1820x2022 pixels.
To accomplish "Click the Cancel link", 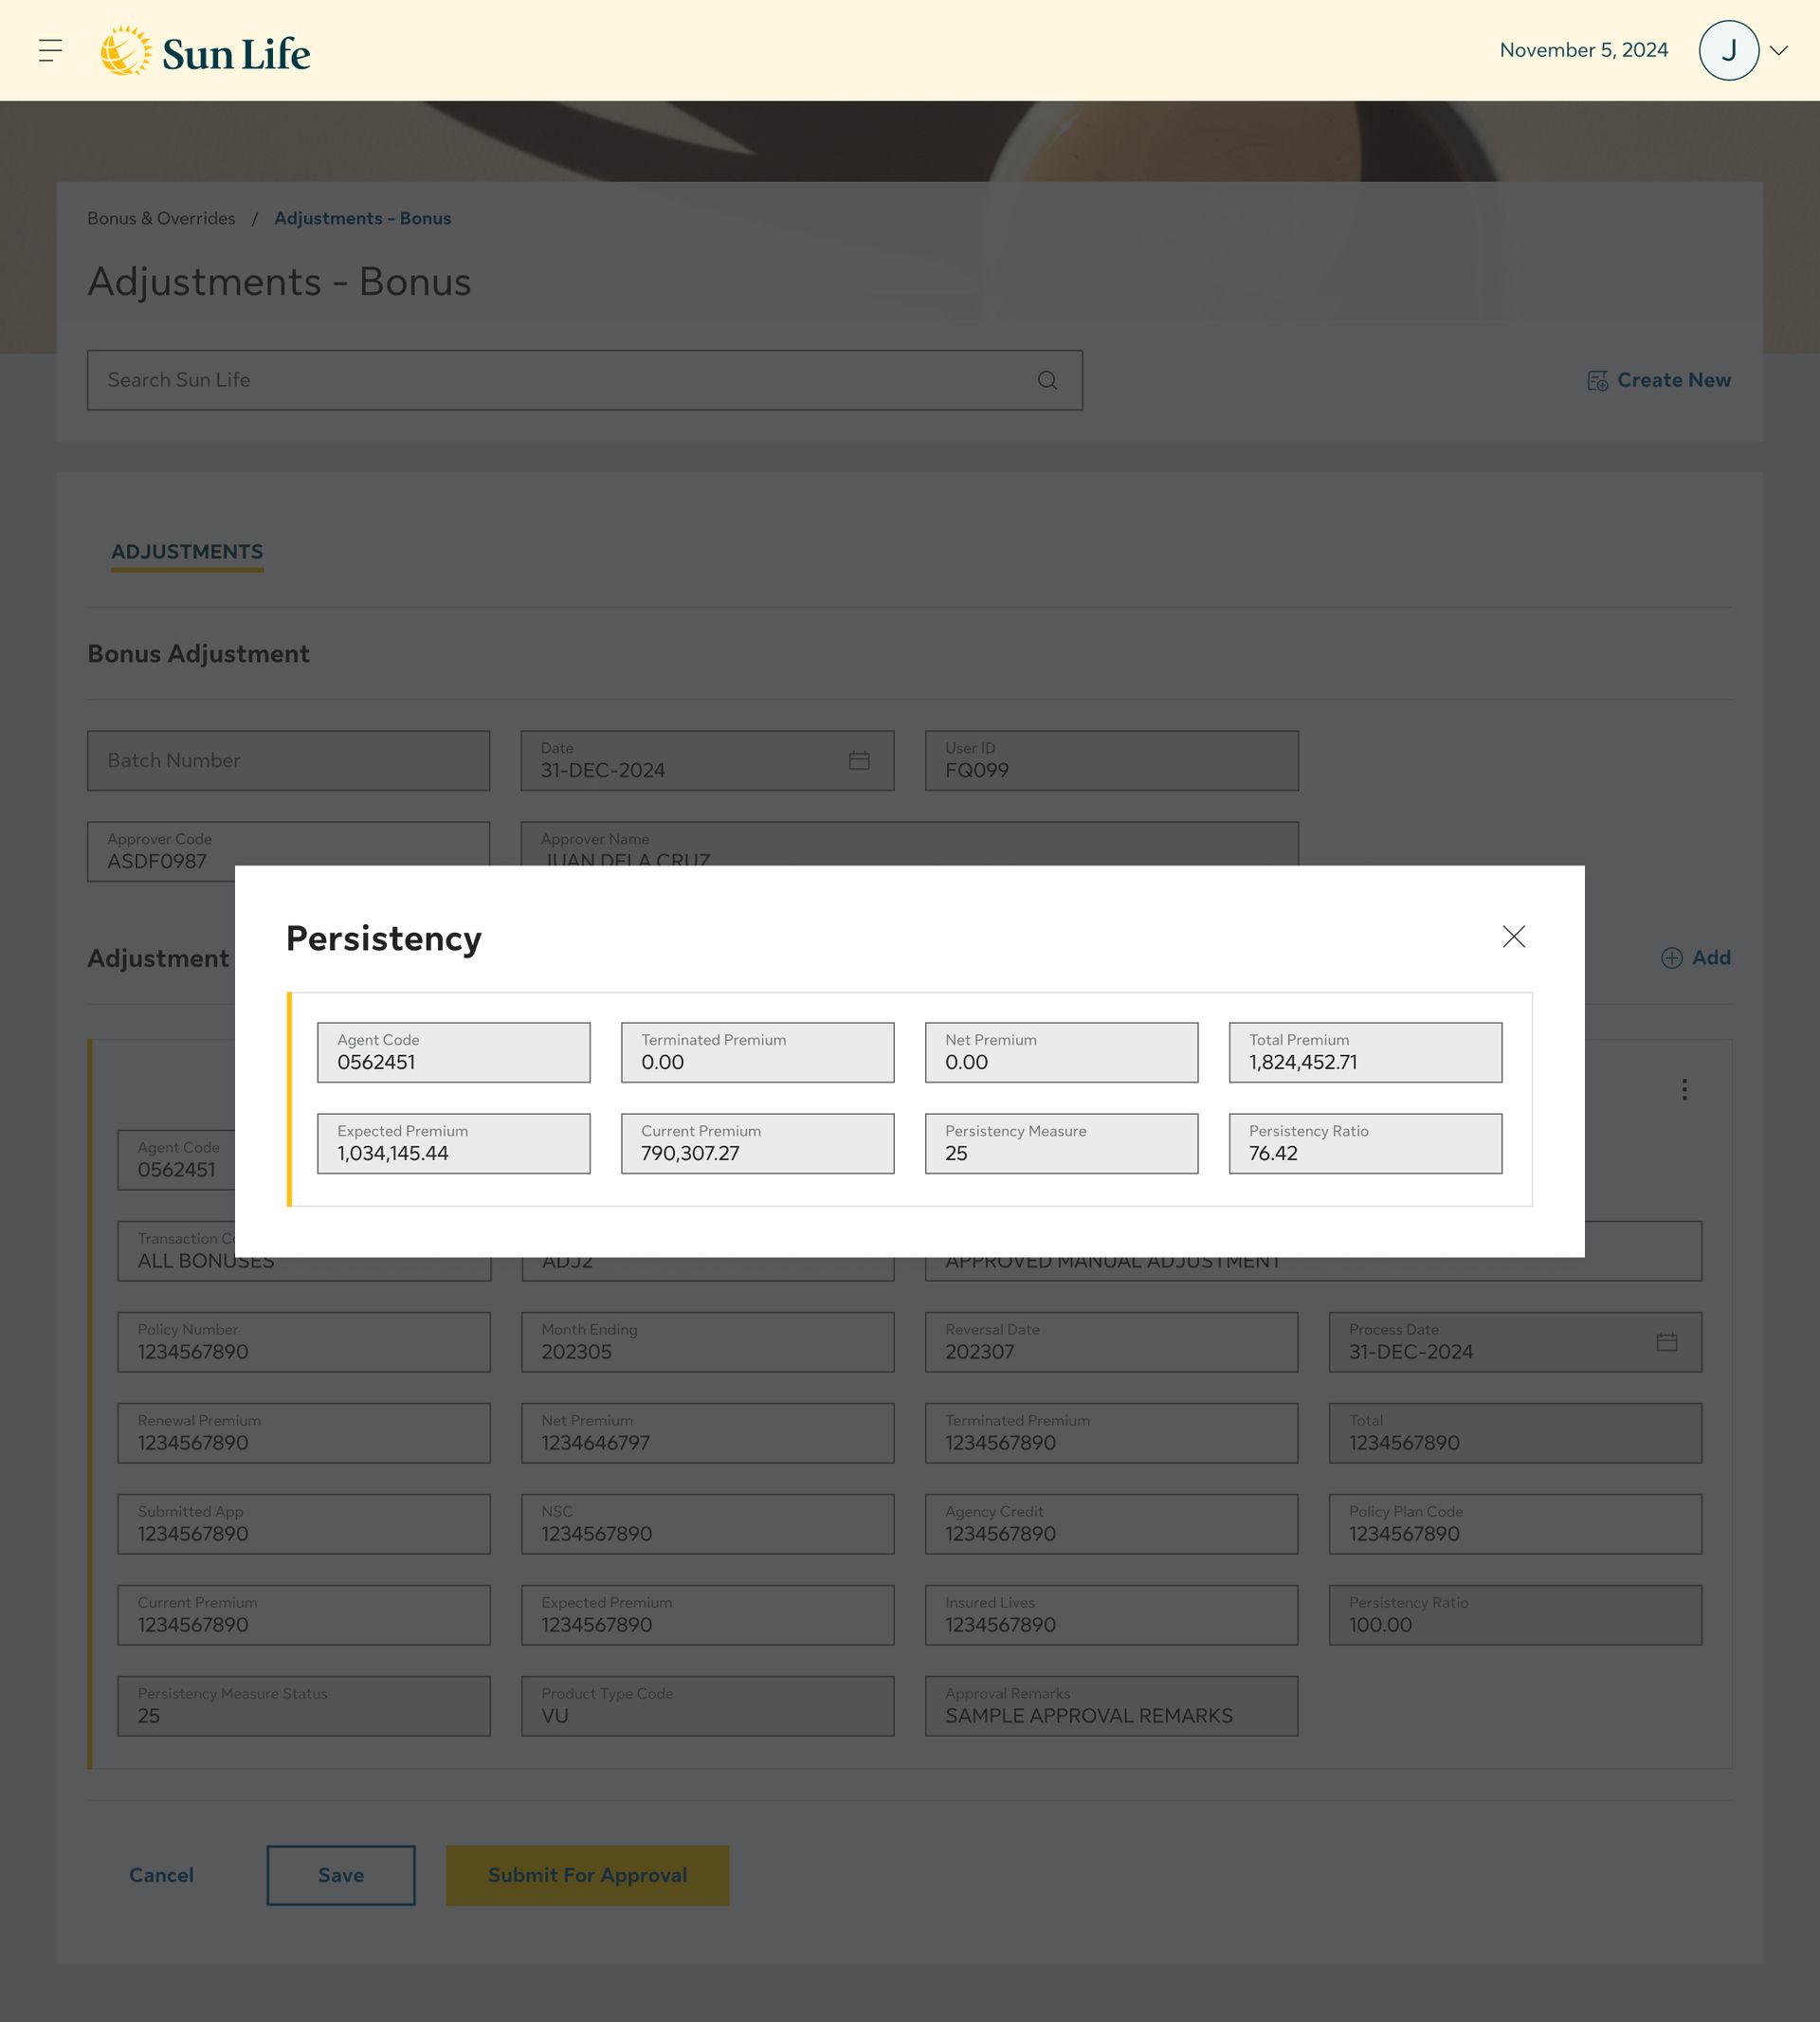I will click(161, 1875).
